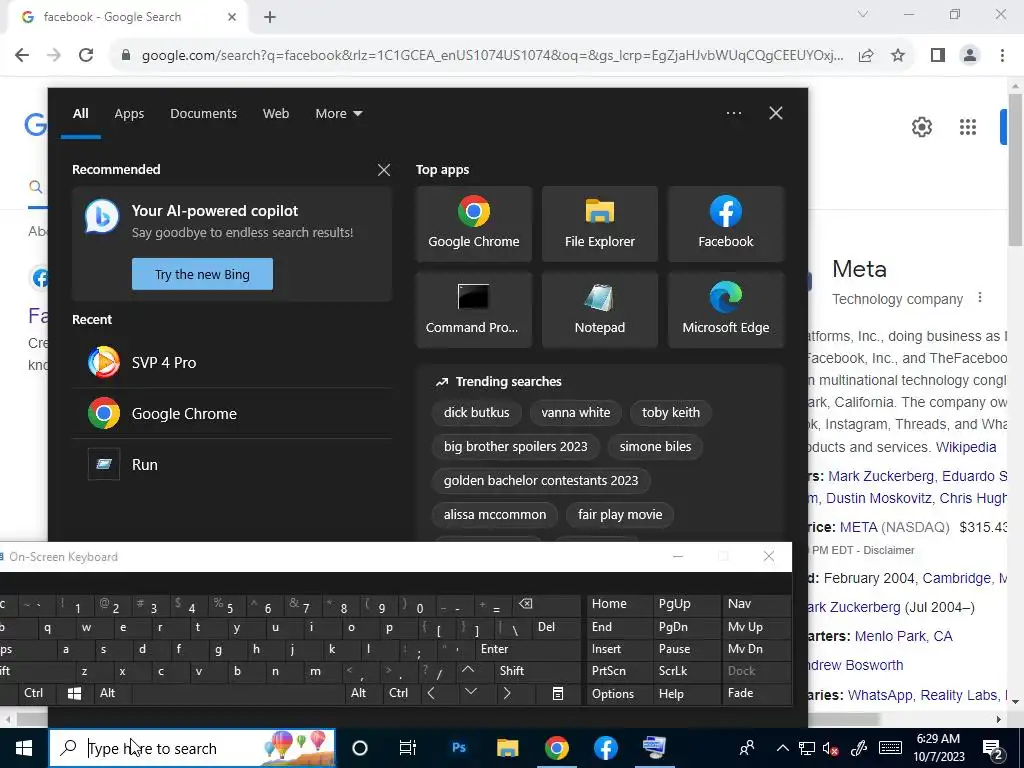Image resolution: width=1024 pixels, height=768 pixels.
Task: Search trending topic toby keith
Action: pos(671,413)
